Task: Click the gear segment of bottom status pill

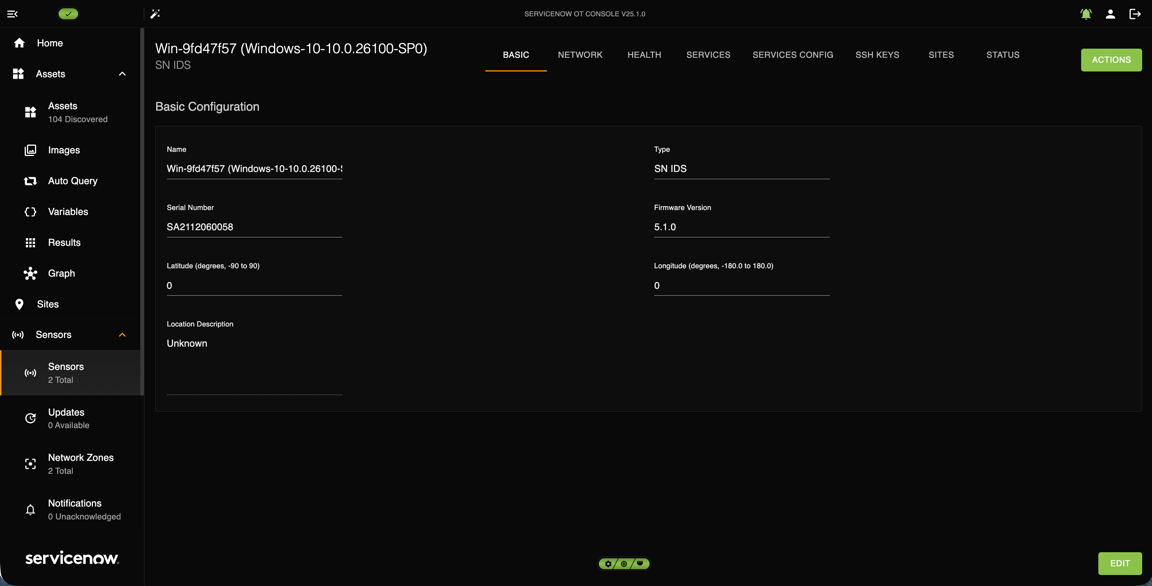Action: point(608,564)
